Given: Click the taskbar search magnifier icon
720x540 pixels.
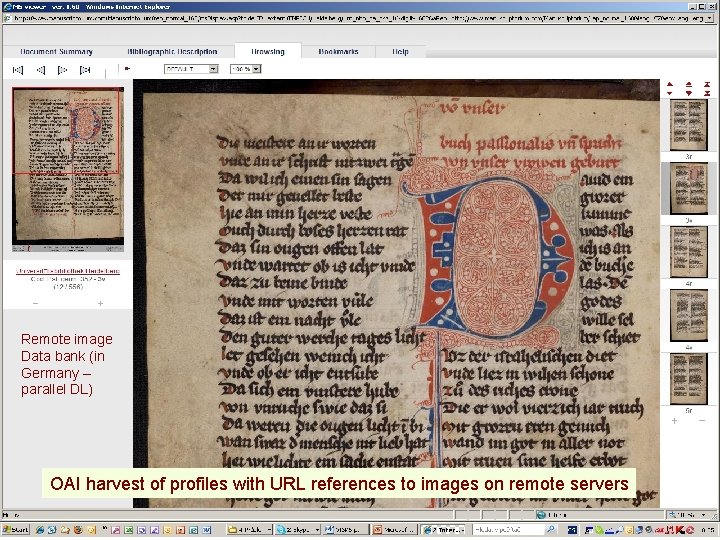Looking at the screenshot, I should pyautogui.click(x=551, y=530).
